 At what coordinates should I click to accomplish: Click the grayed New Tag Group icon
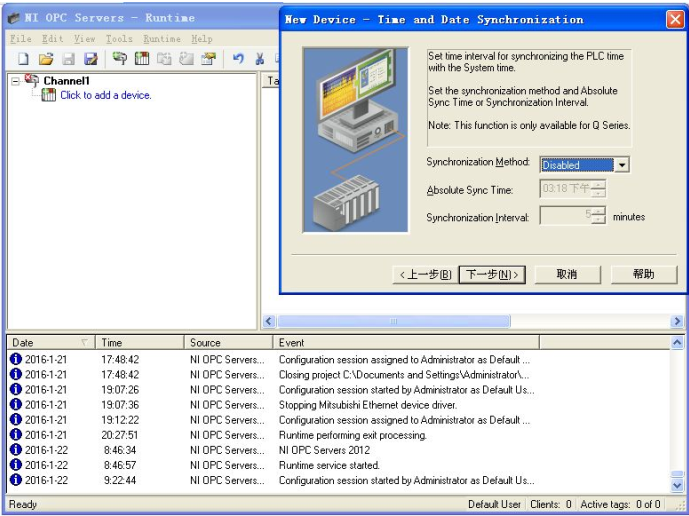pyautogui.click(x=164, y=58)
